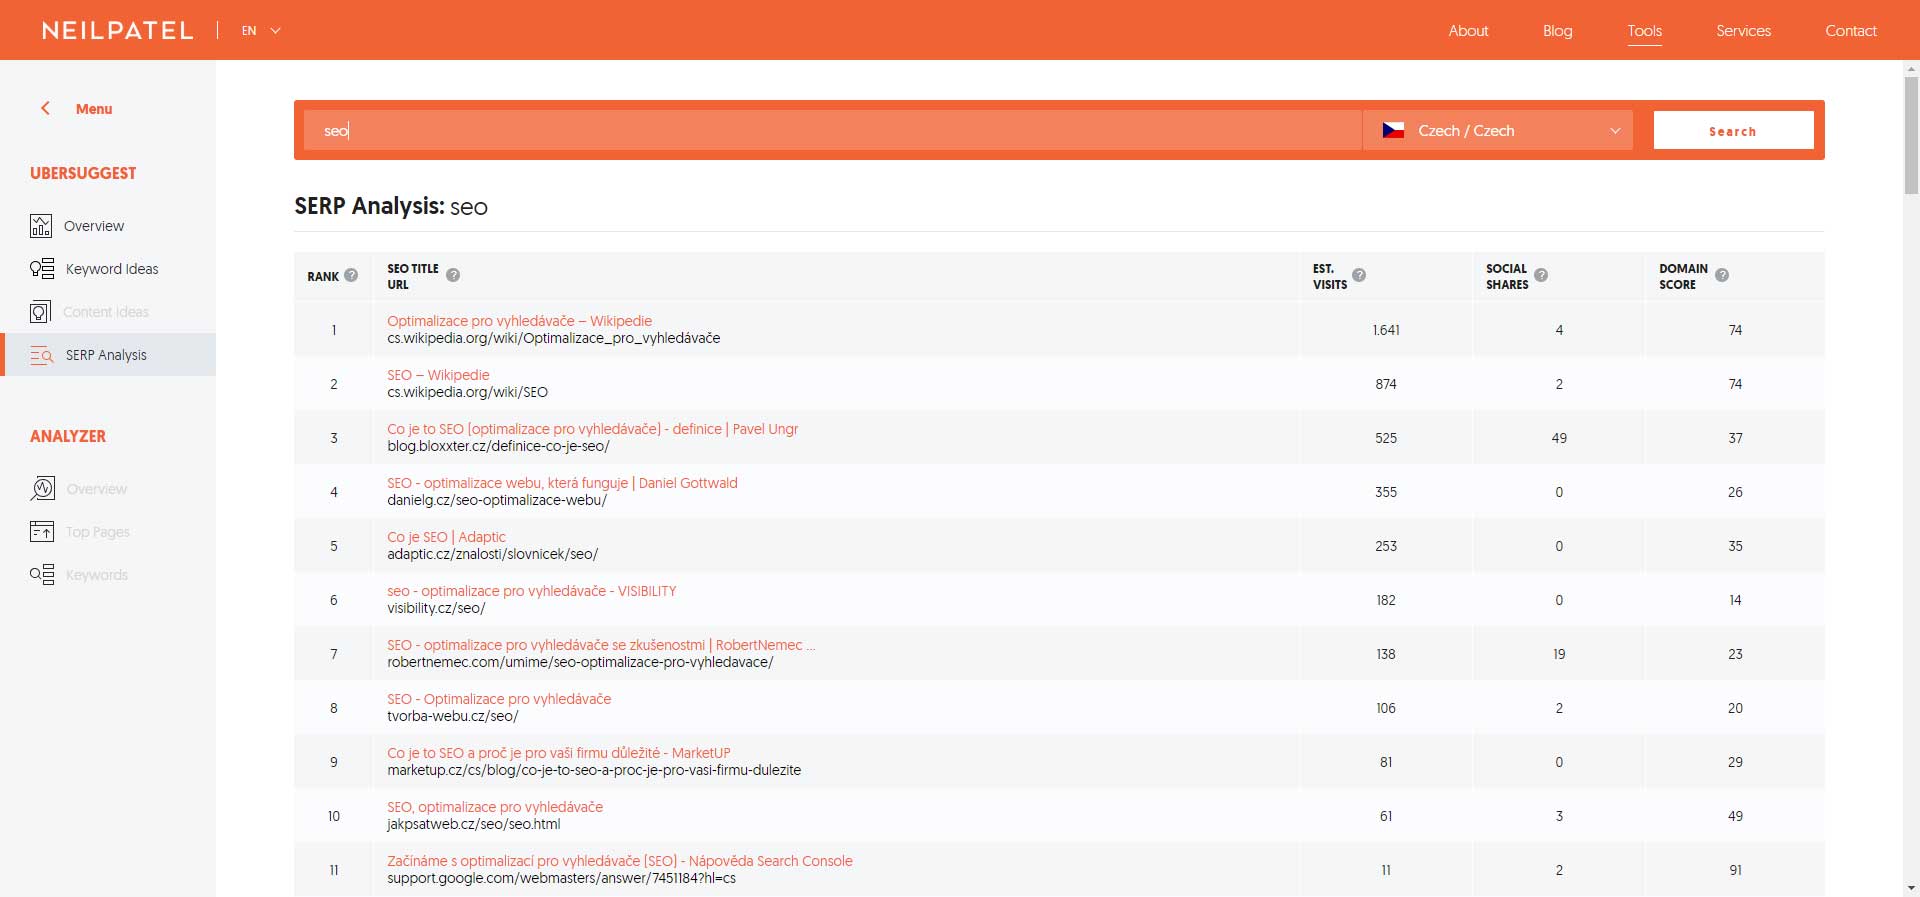
Task: Open the VISIBILITY seo result link
Action: tap(531, 591)
